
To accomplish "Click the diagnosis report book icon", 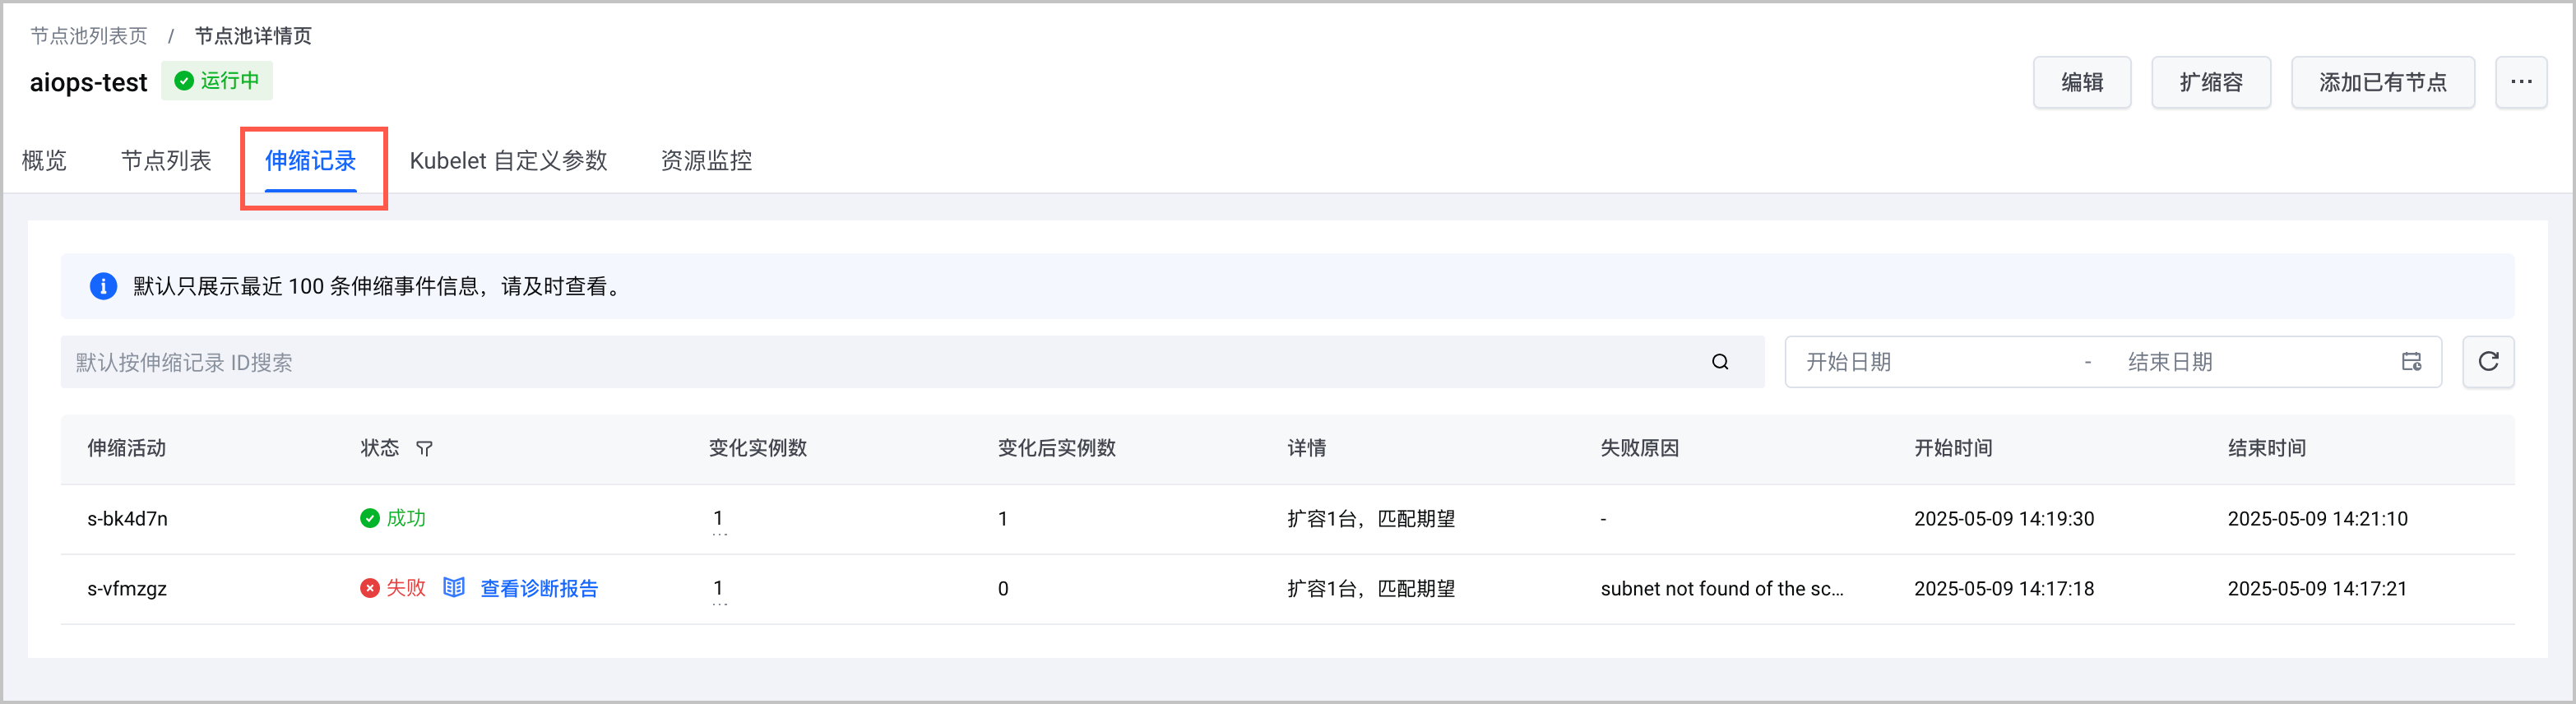I will pyautogui.click(x=454, y=588).
